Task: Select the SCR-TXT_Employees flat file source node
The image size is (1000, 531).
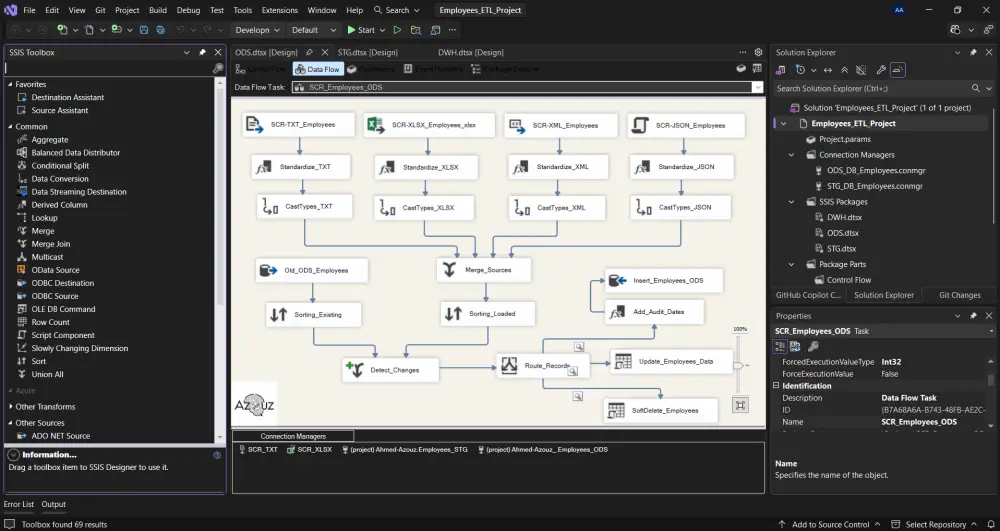Action: click(298, 124)
